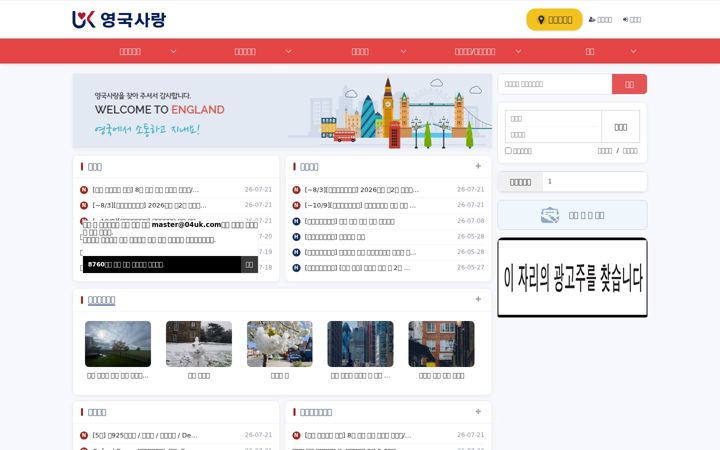
Task: Expand chevron of third navigation menu item
Action: [403, 51]
